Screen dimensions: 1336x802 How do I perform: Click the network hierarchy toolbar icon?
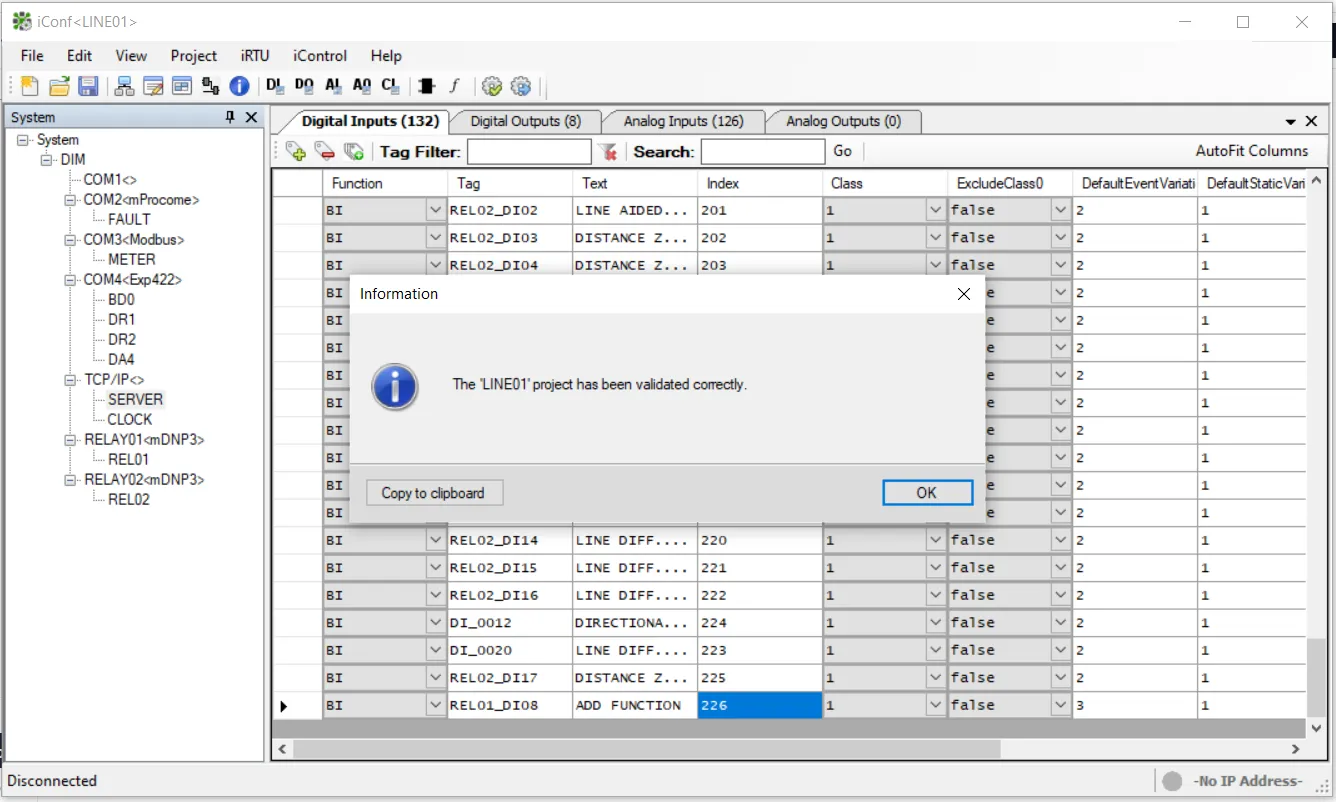coord(124,86)
